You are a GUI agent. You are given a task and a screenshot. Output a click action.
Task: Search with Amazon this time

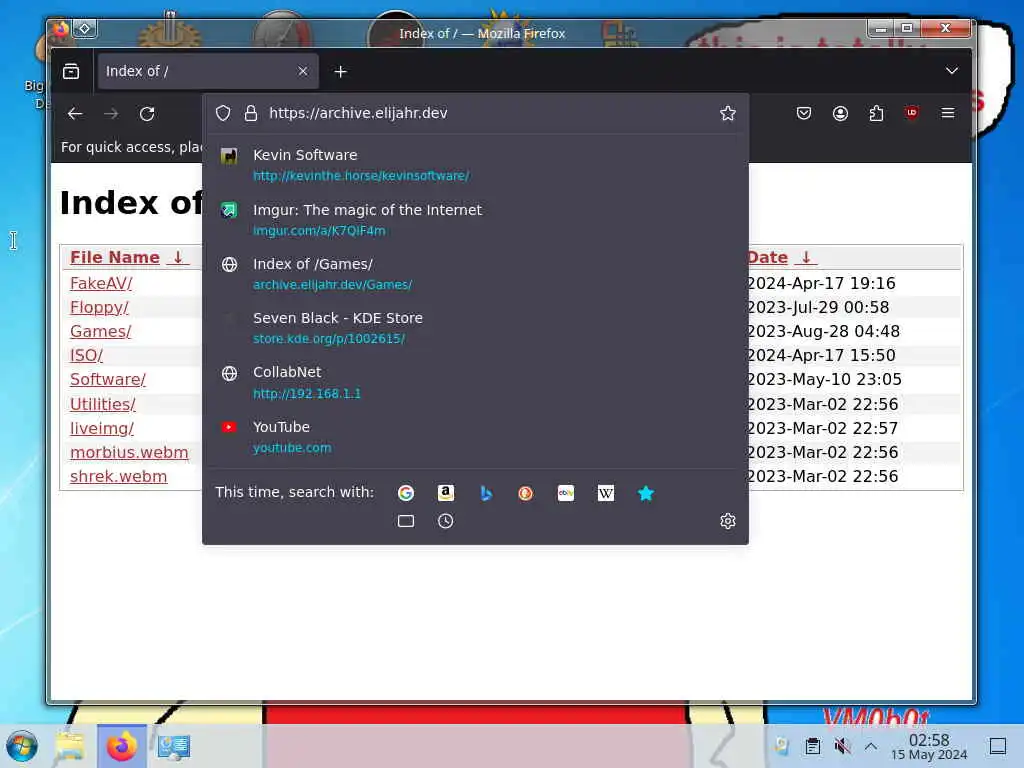pyautogui.click(x=445, y=493)
